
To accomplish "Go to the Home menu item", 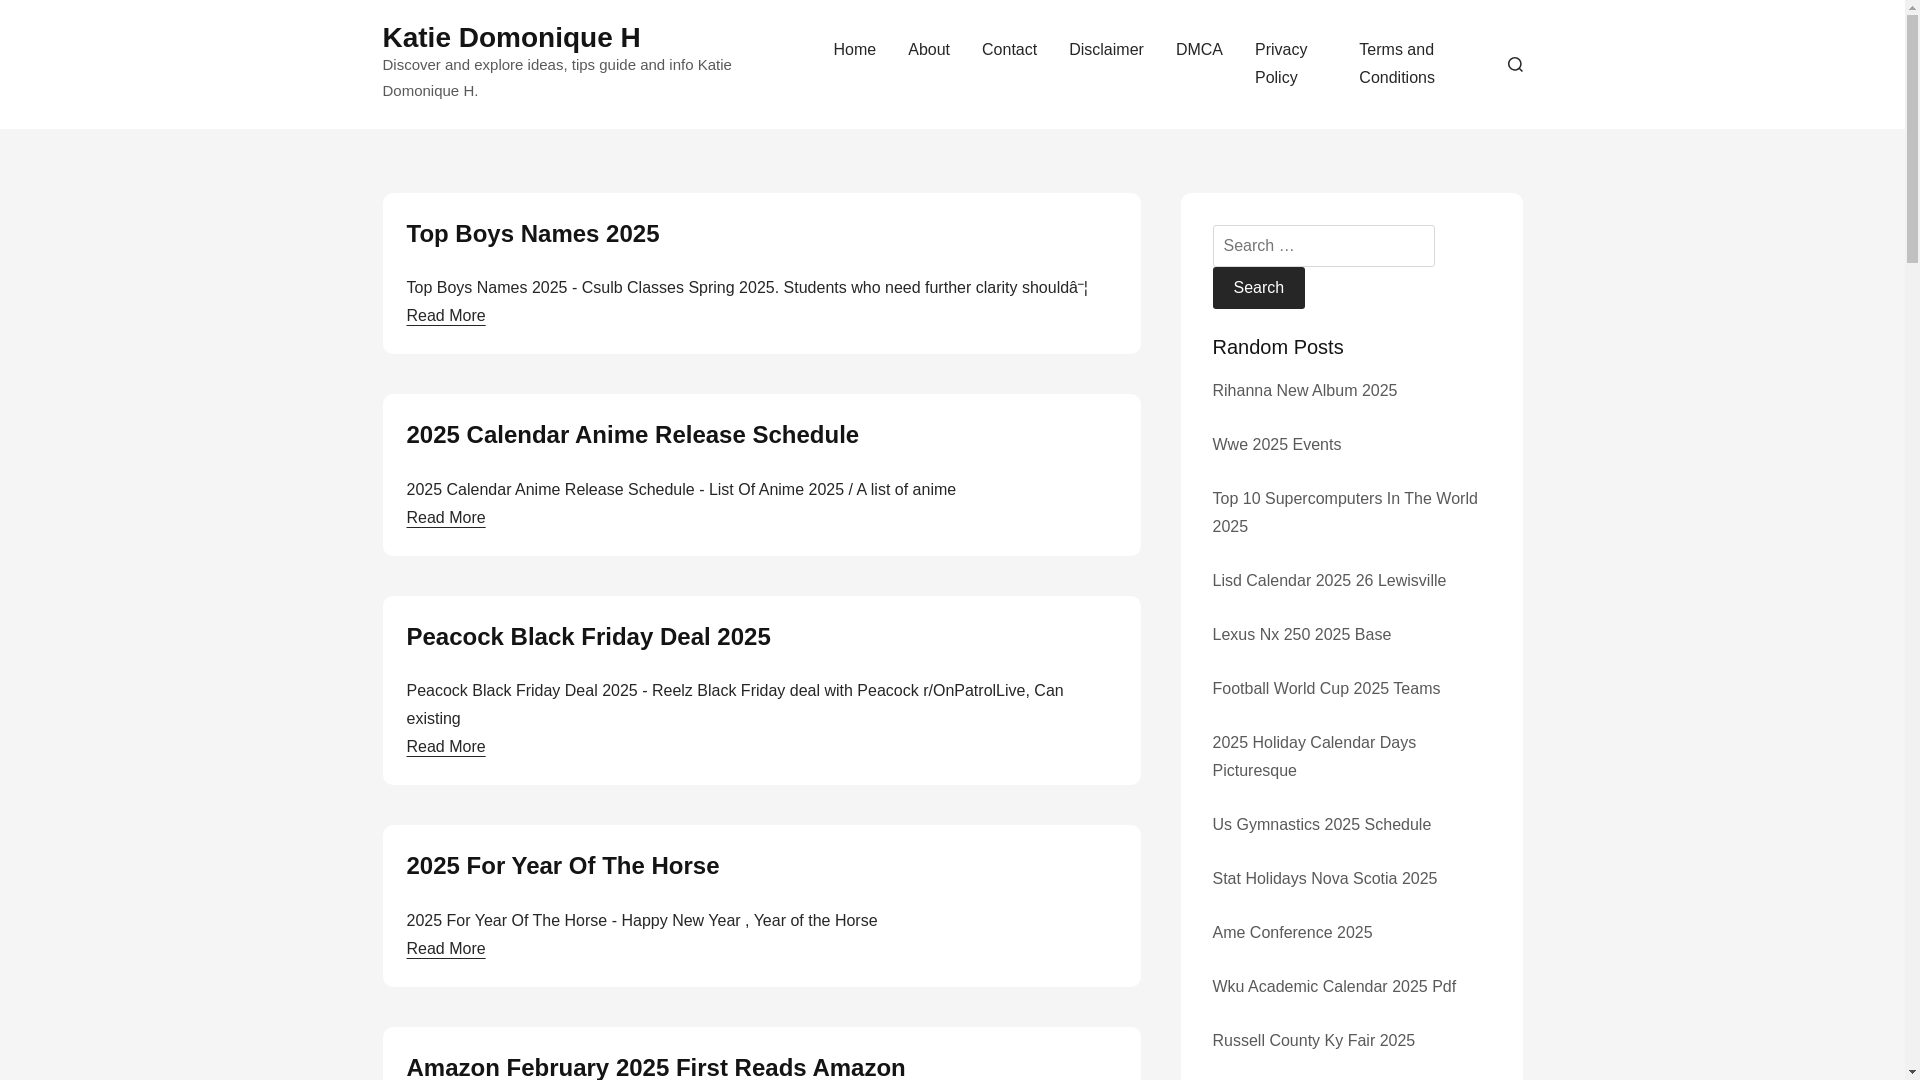I will click(854, 50).
